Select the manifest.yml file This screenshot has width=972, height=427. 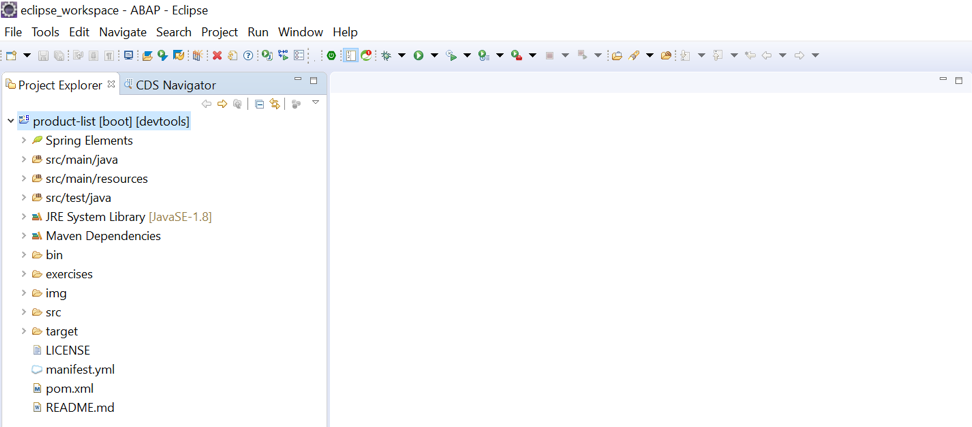click(80, 369)
